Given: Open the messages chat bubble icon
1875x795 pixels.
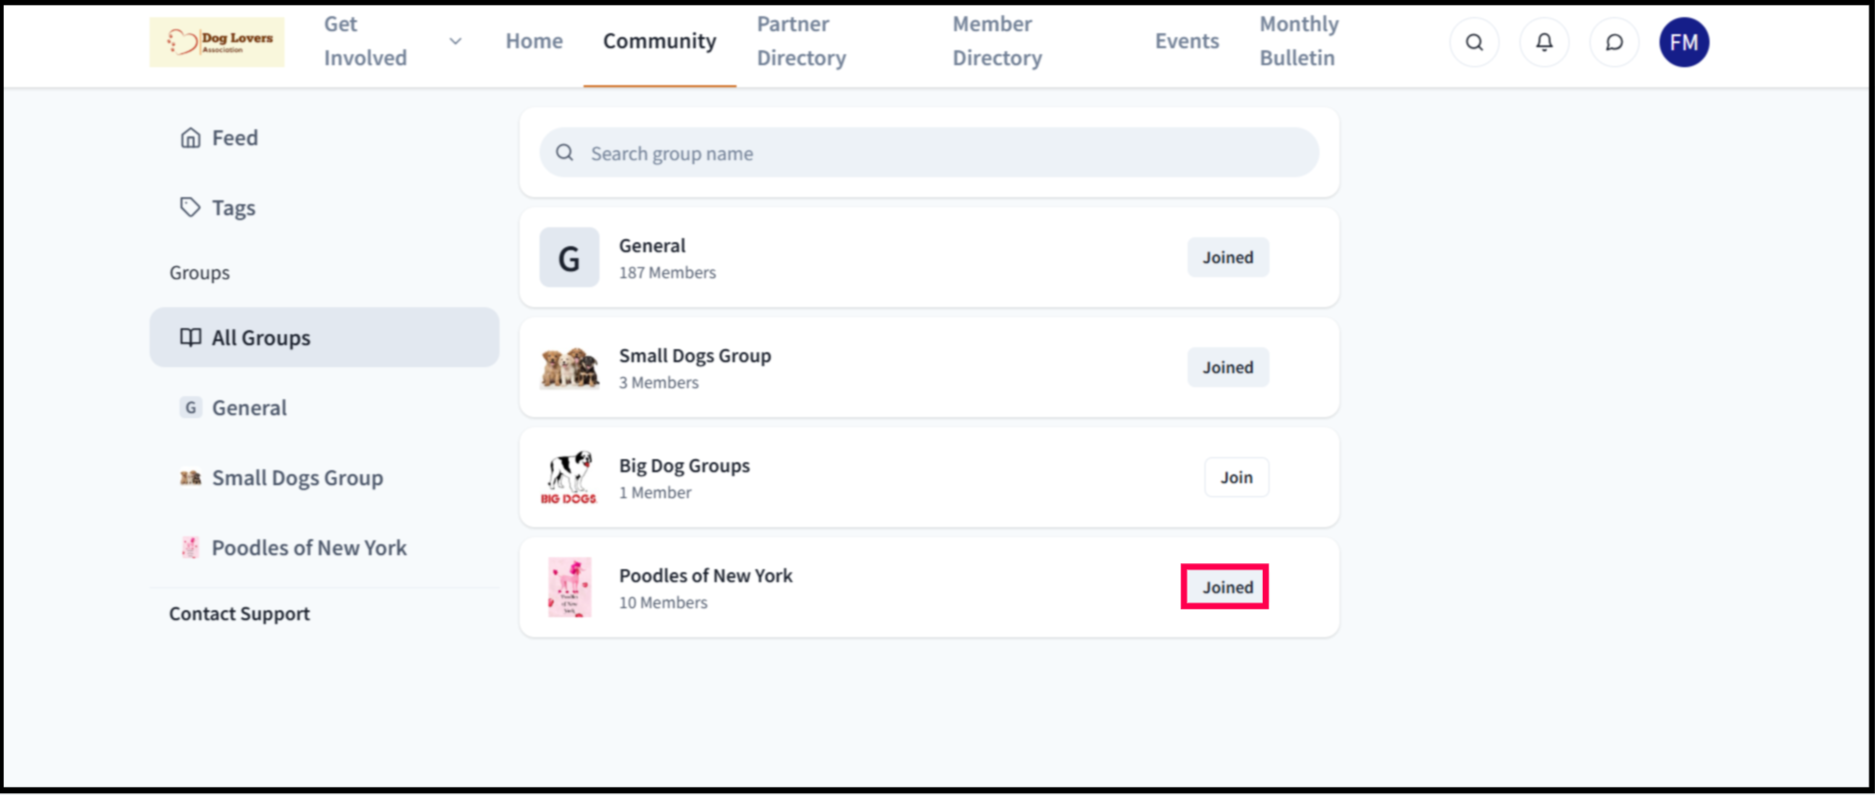Looking at the screenshot, I should pyautogui.click(x=1614, y=42).
